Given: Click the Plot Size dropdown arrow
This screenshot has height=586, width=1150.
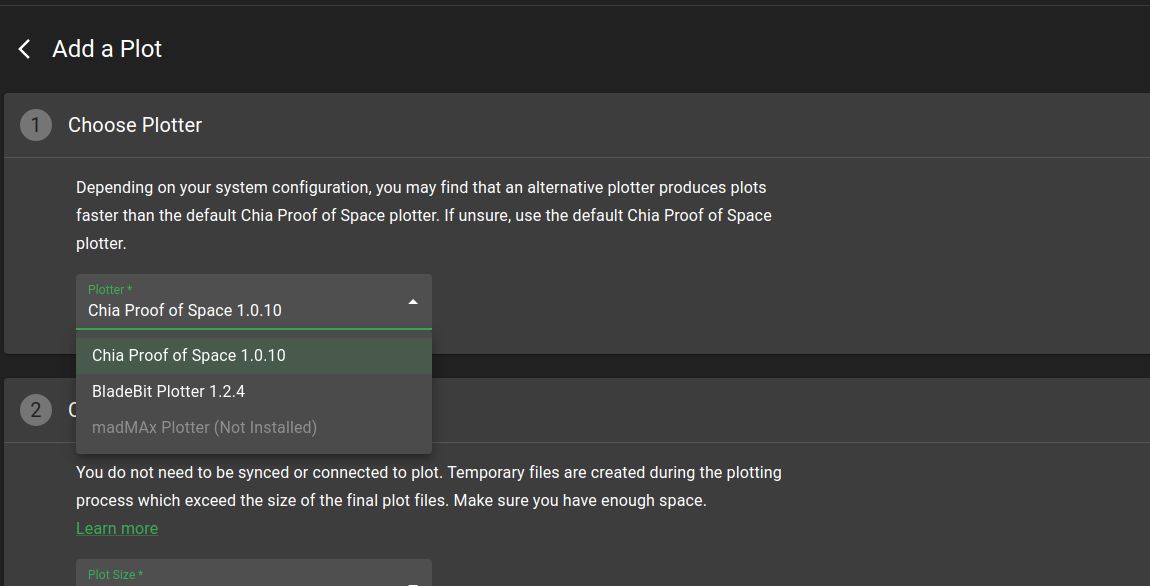Looking at the screenshot, I should pos(412,582).
